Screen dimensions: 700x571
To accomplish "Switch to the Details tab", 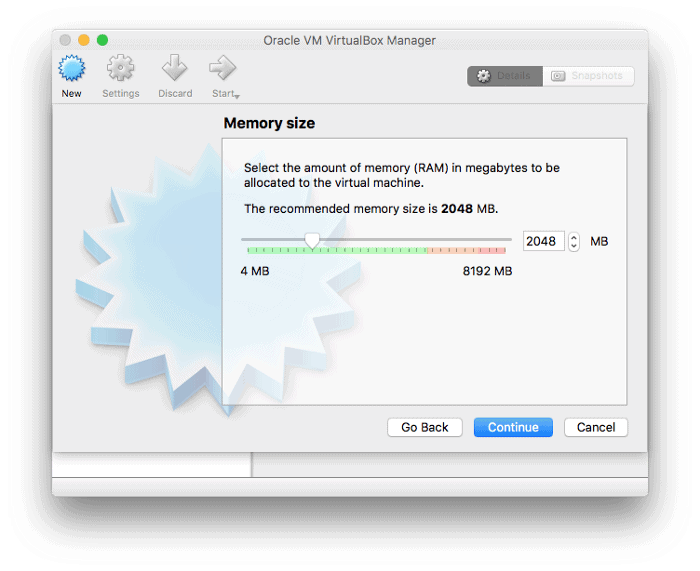I will [x=505, y=76].
